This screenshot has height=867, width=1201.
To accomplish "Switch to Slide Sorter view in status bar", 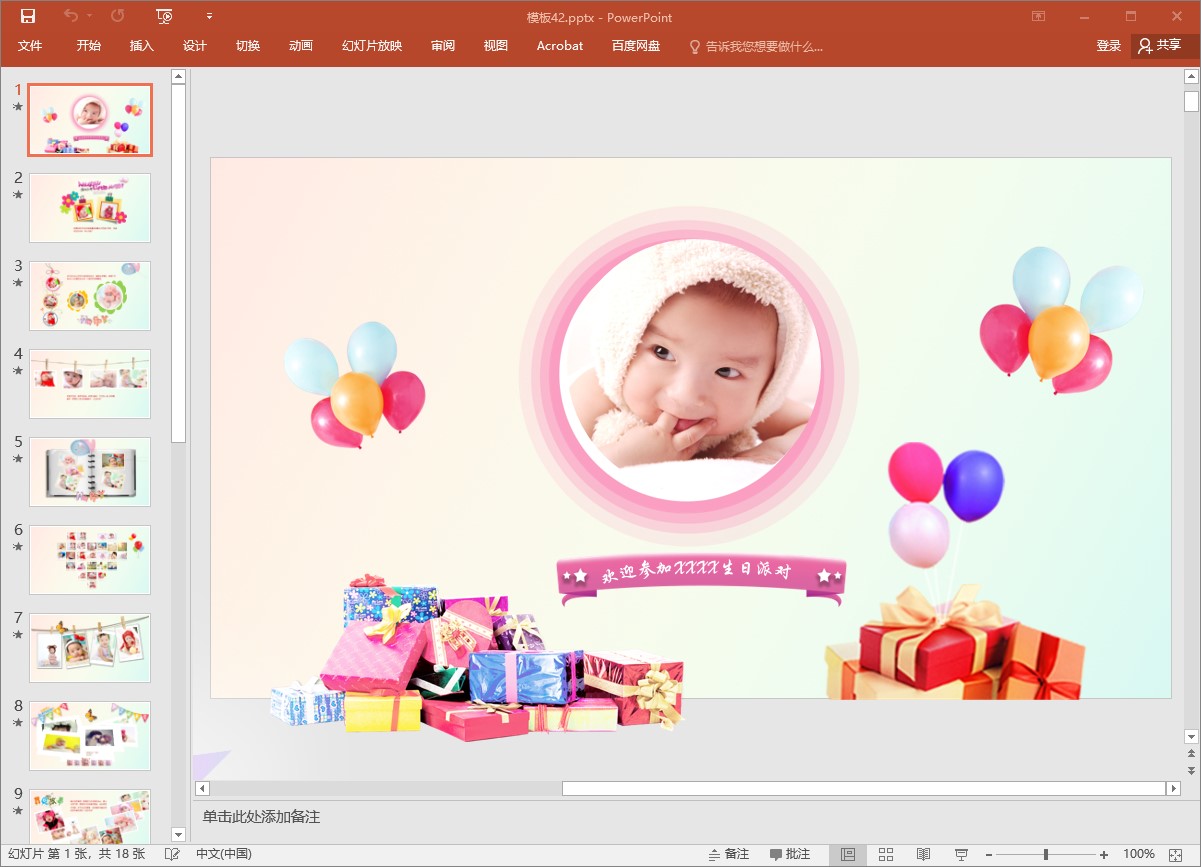I will pos(886,854).
